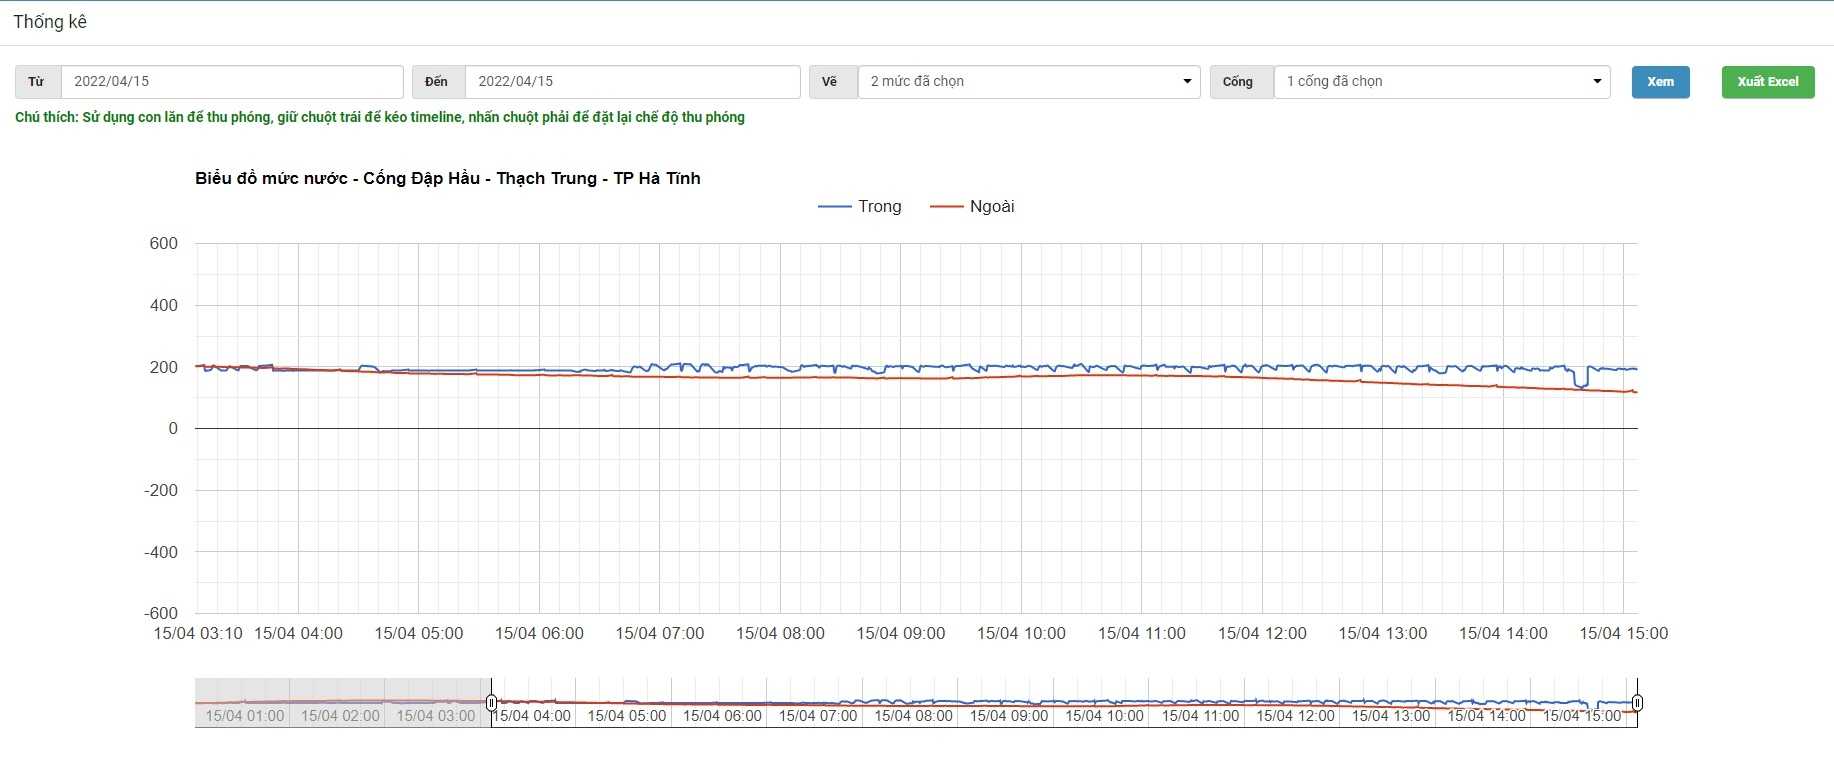Click the 'Đến' end date input field
Viewport: 1834px width, 758px height.
tap(632, 82)
